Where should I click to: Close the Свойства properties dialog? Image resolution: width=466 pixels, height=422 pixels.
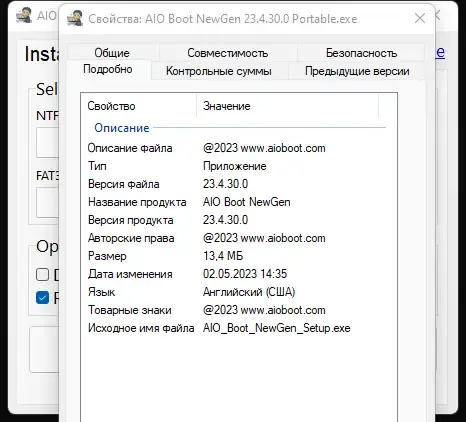tap(420, 18)
